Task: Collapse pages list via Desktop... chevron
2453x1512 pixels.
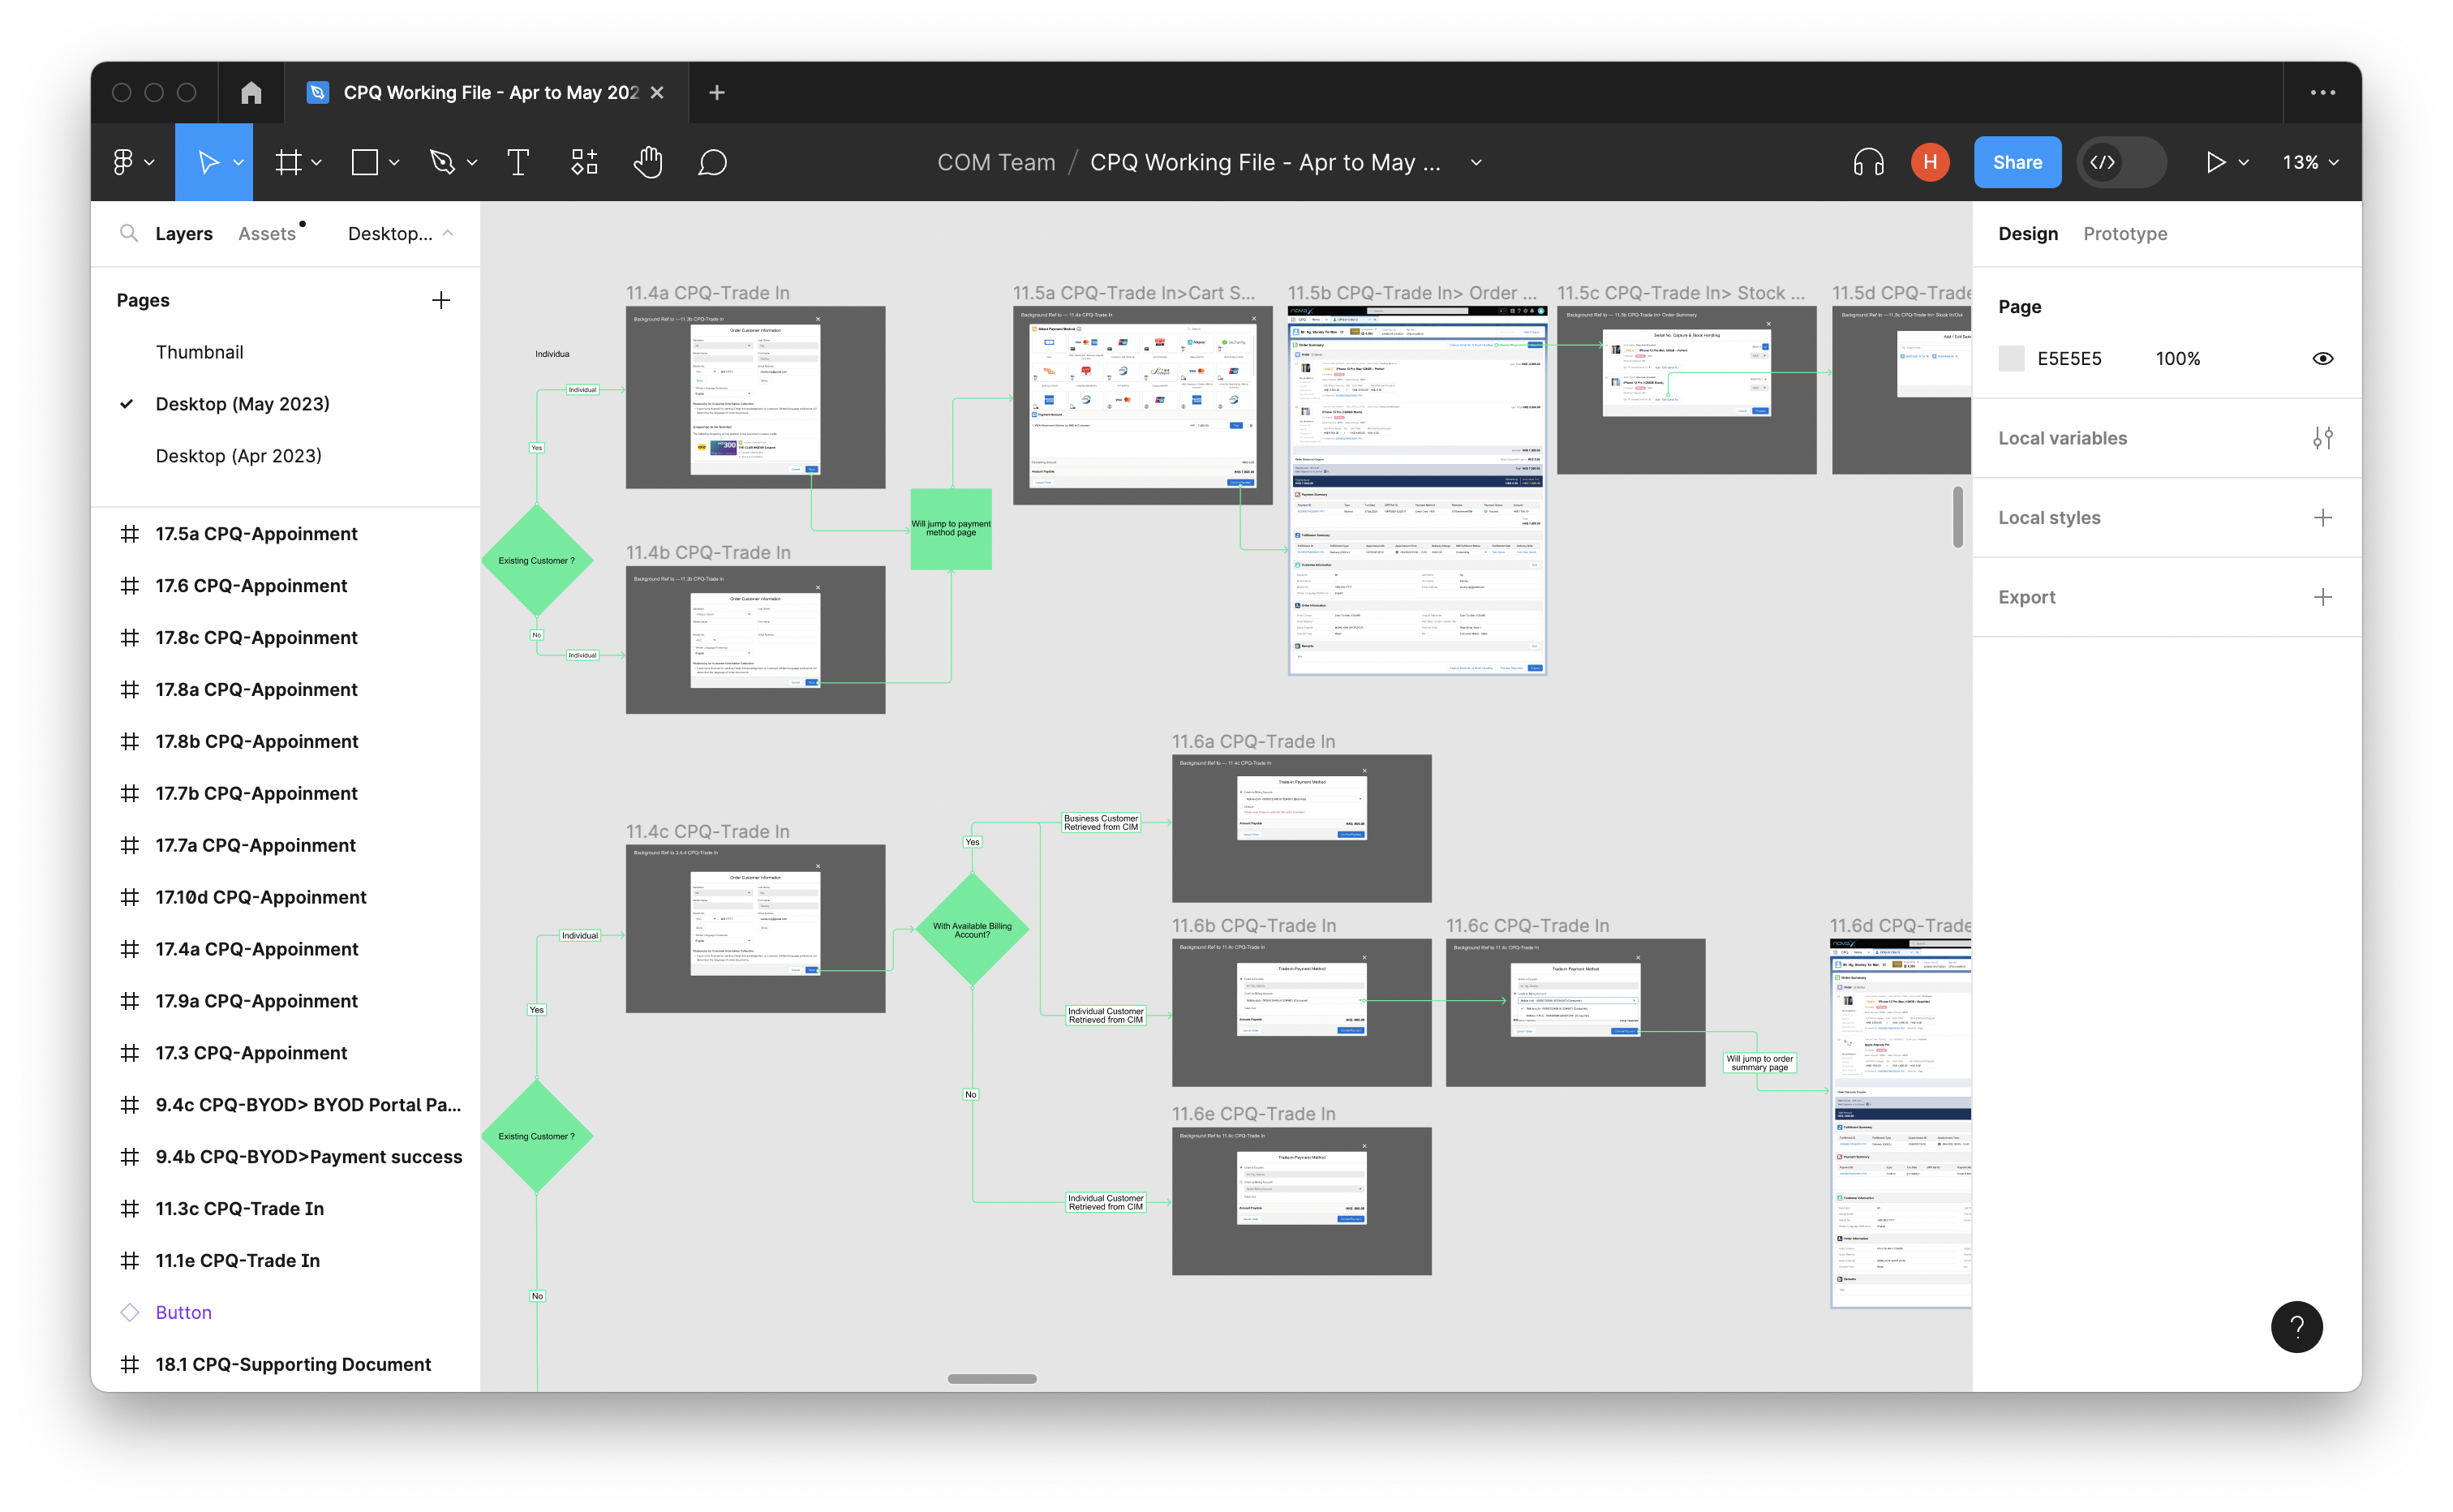Action: (x=448, y=233)
